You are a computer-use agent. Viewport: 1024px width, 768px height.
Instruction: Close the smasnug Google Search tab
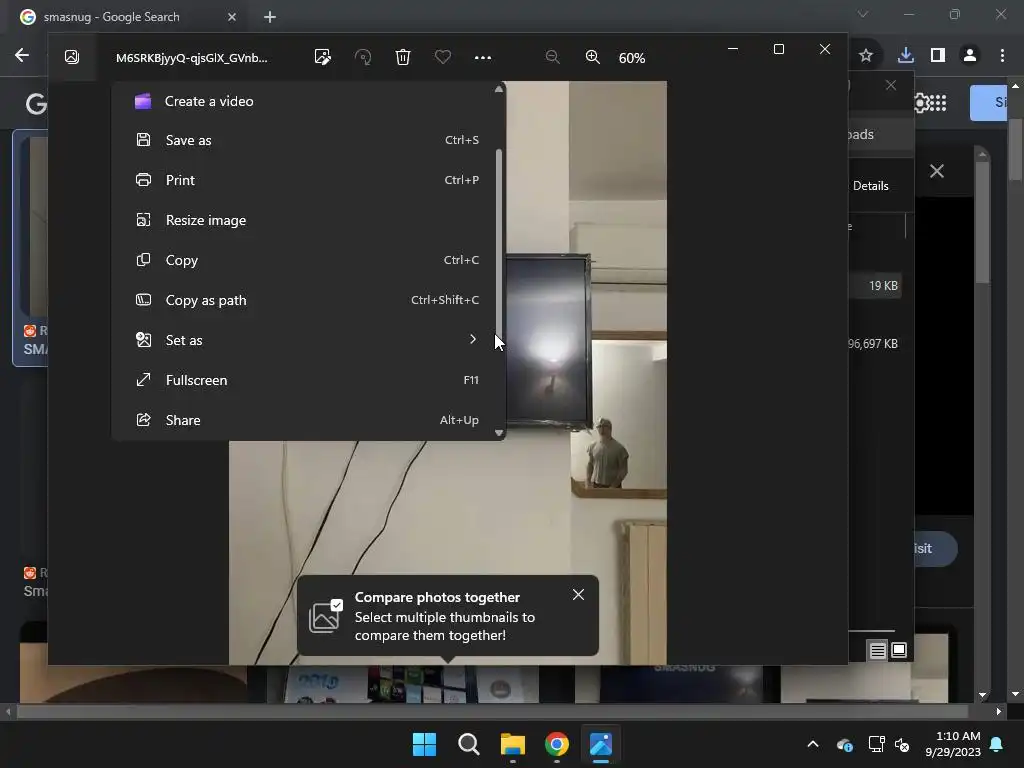[232, 17]
